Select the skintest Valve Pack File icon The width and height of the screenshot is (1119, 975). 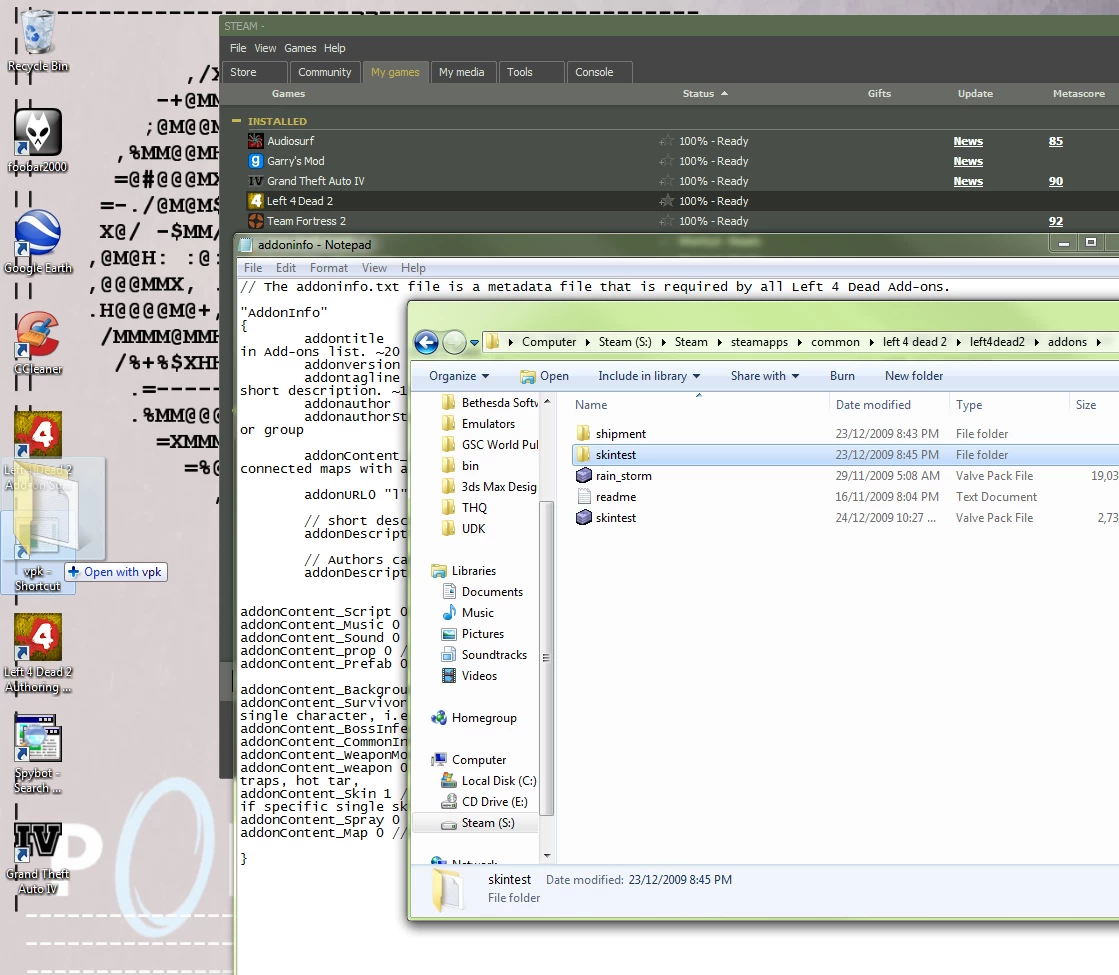tap(584, 517)
